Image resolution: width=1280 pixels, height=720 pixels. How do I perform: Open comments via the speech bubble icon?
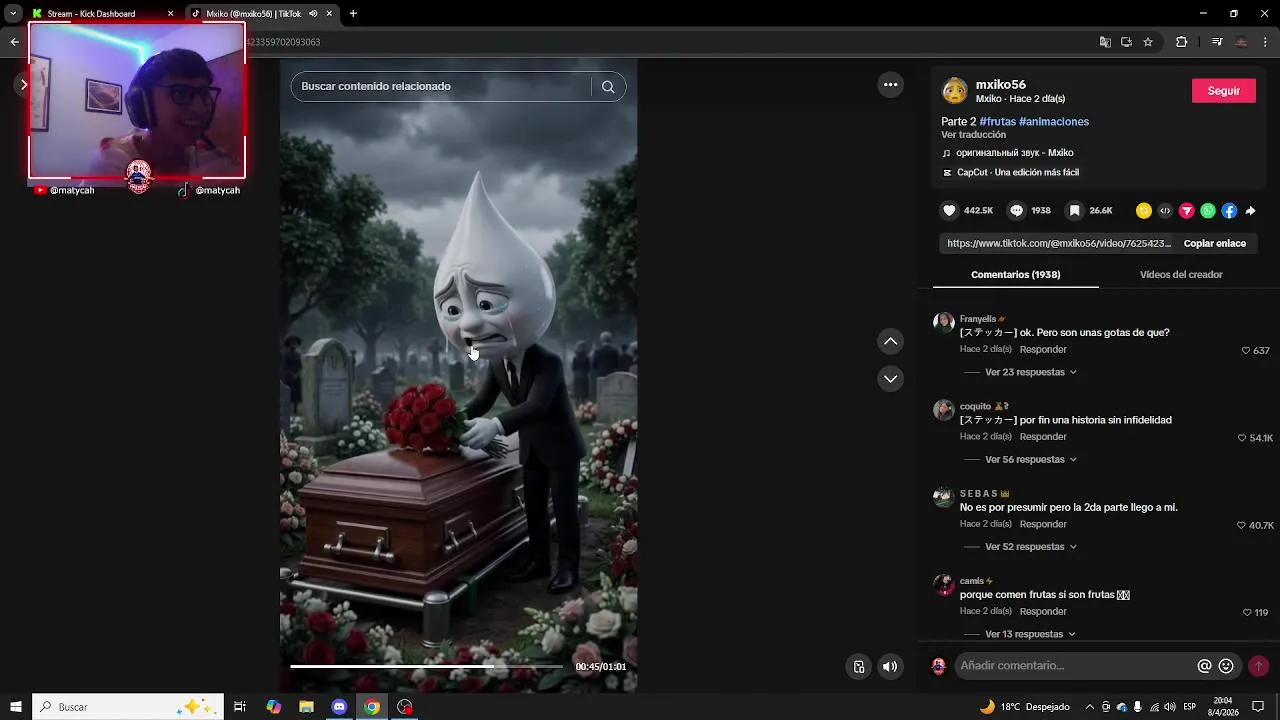point(1017,211)
